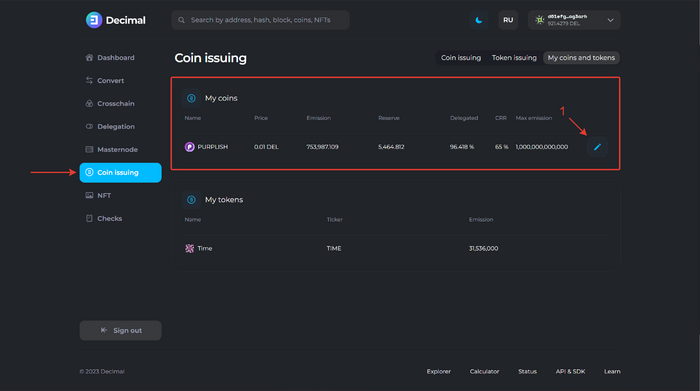Open Status footer link
Image resolution: width=700 pixels, height=391 pixels.
(527, 371)
